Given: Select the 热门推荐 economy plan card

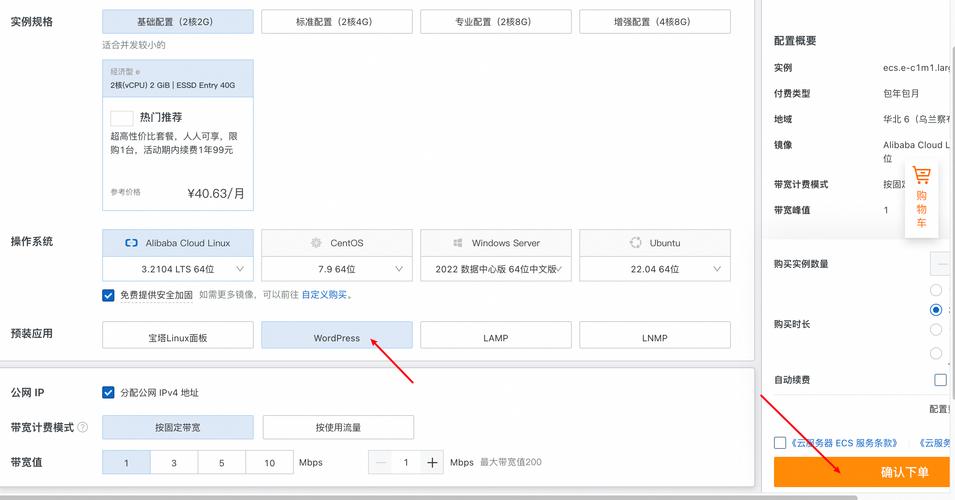Looking at the screenshot, I should click(x=178, y=135).
